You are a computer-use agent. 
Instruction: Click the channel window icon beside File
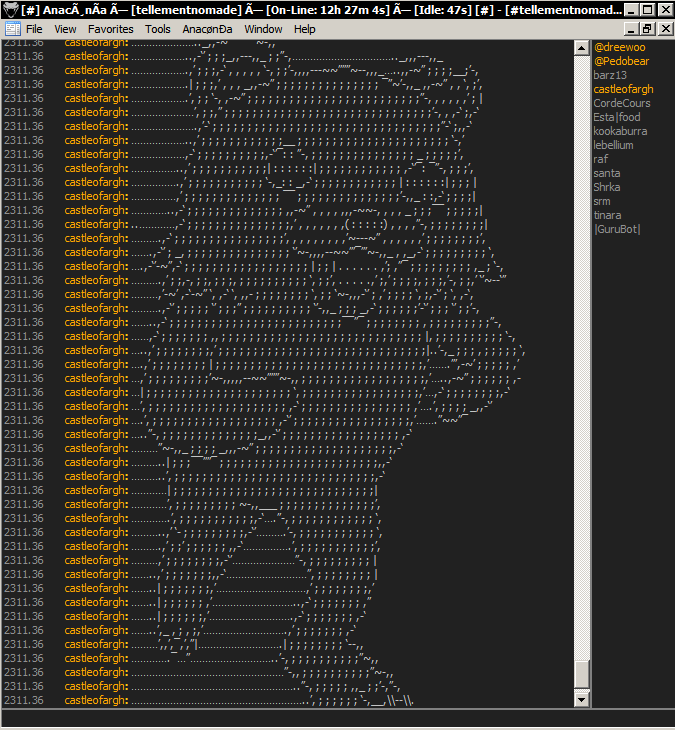click(x=12, y=29)
